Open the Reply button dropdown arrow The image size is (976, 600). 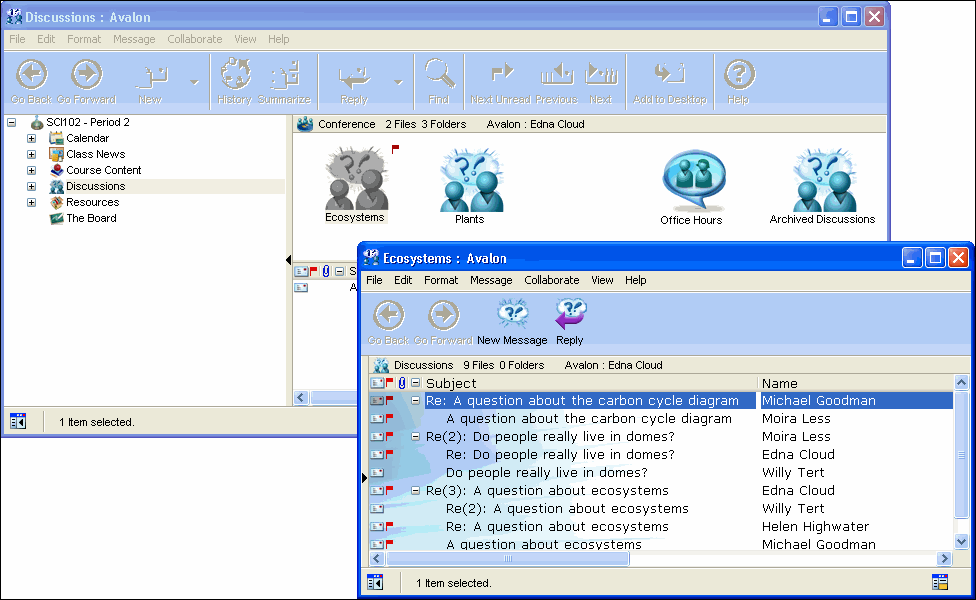tap(398, 82)
